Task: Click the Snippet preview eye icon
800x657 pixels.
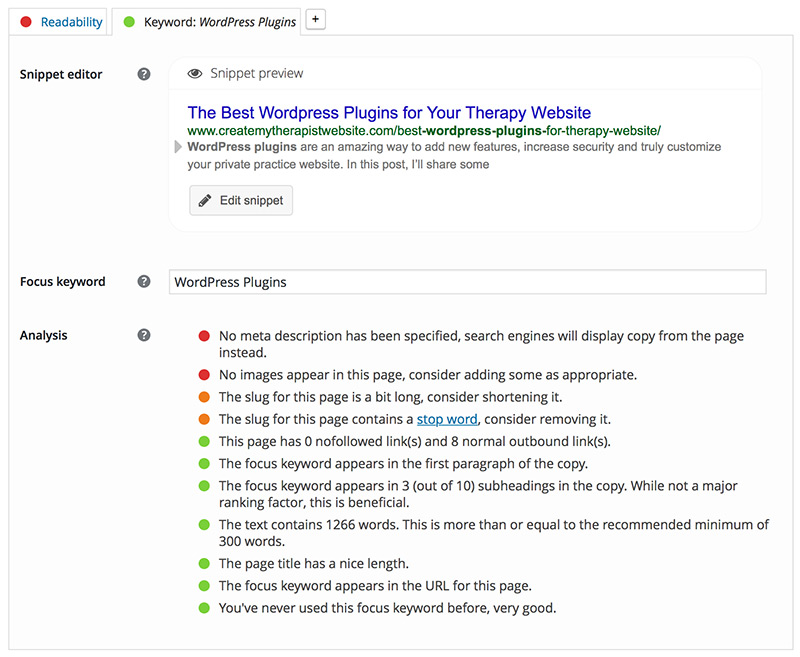Action: [x=194, y=73]
